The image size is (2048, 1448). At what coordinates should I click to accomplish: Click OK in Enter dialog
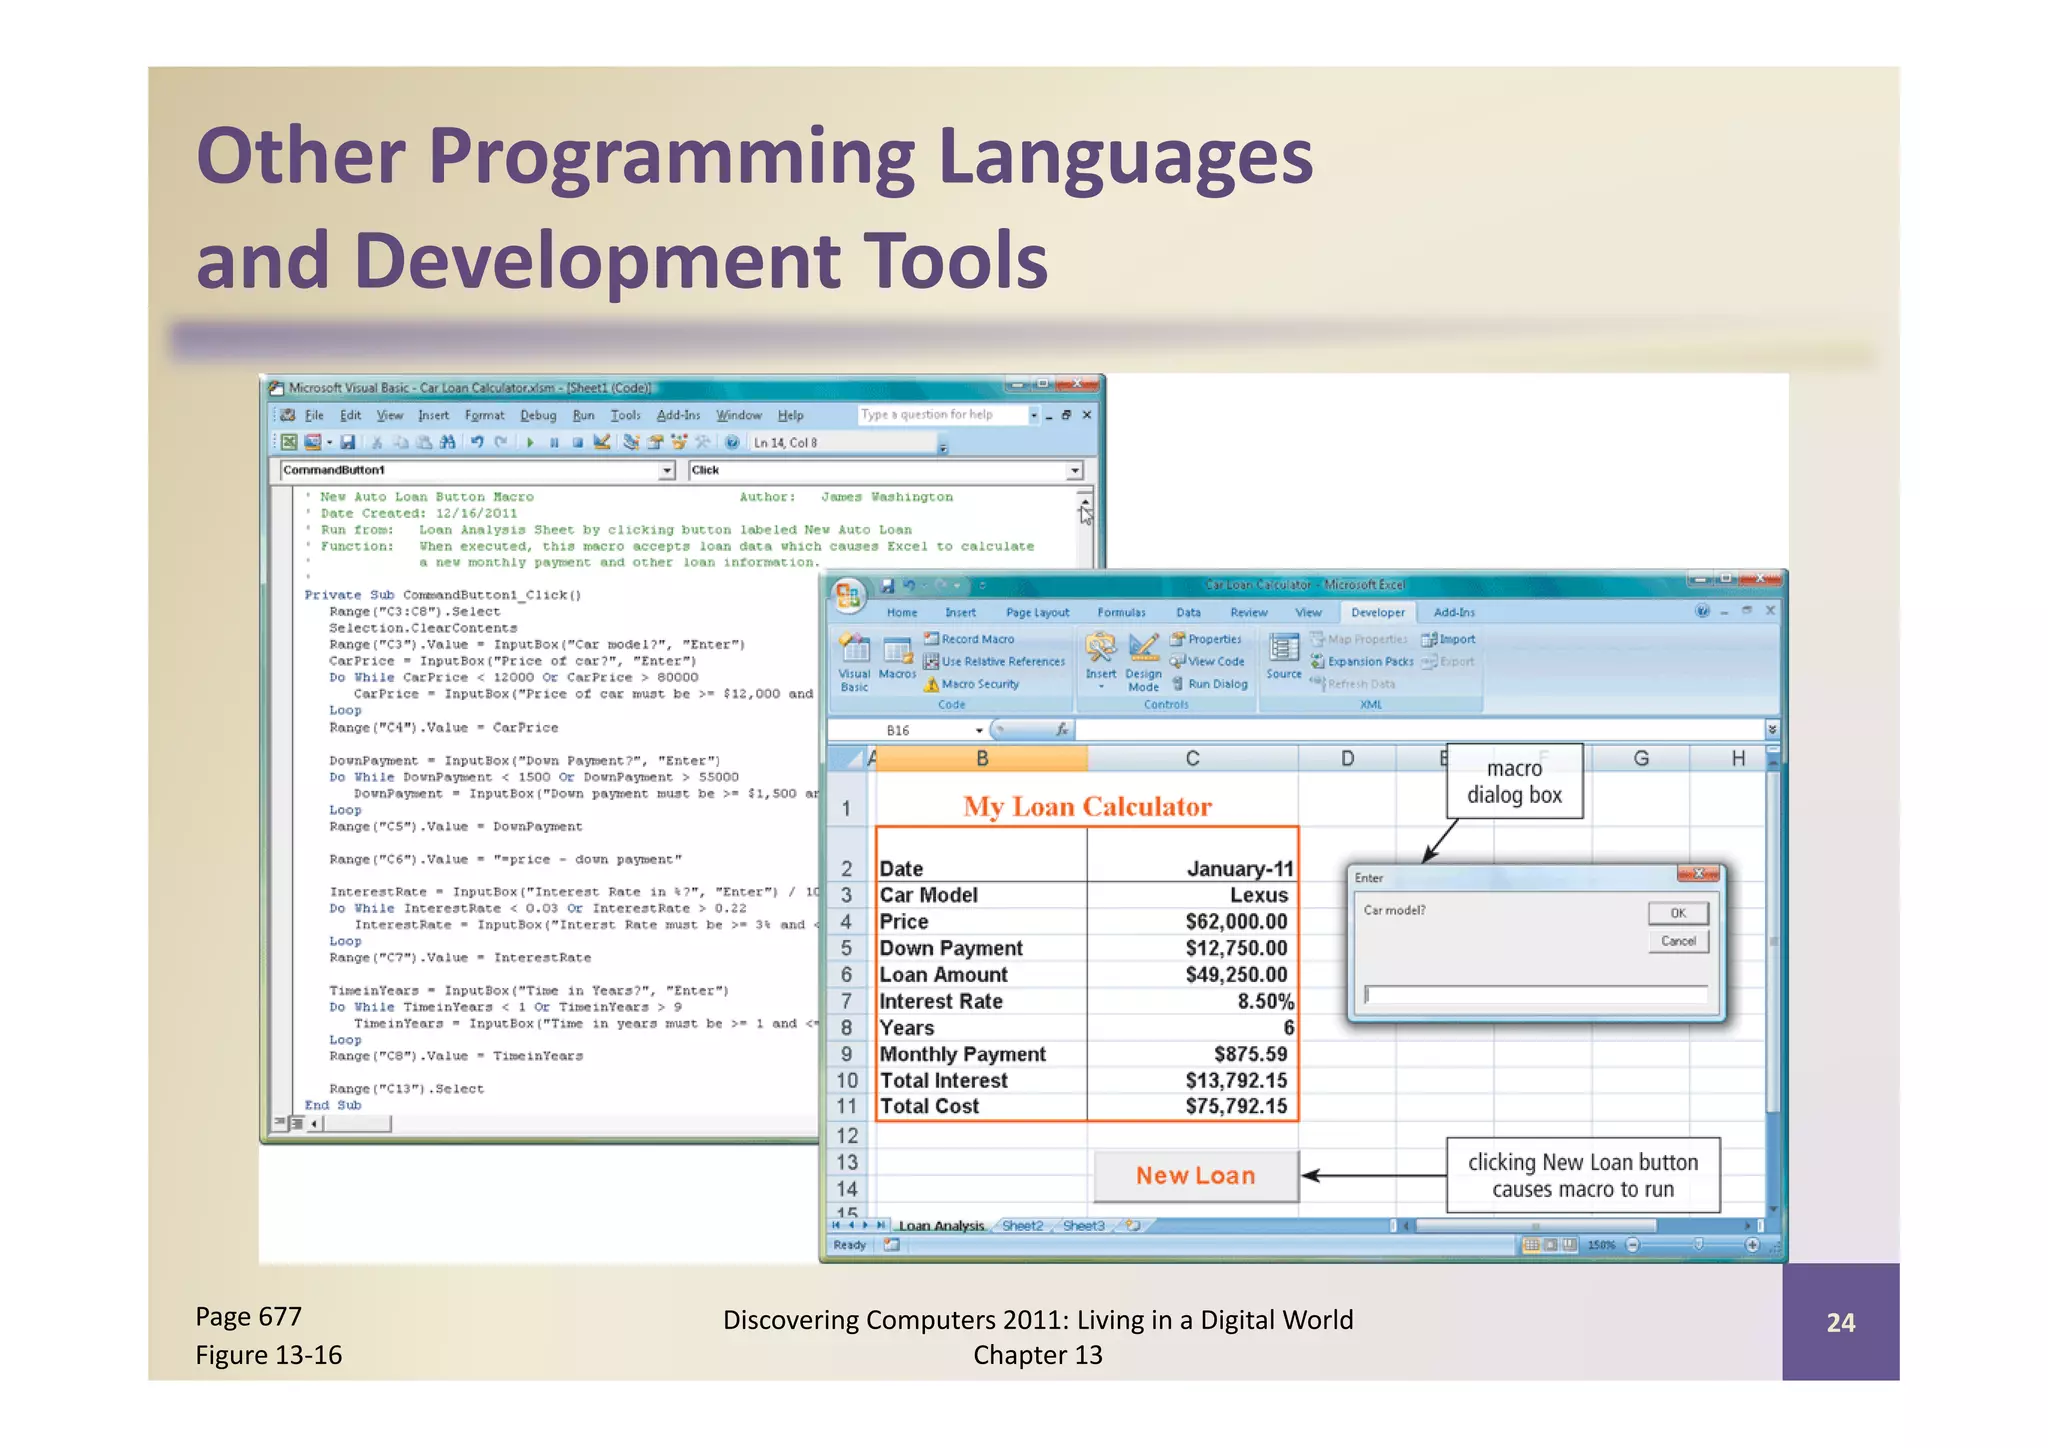(x=1678, y=913)
